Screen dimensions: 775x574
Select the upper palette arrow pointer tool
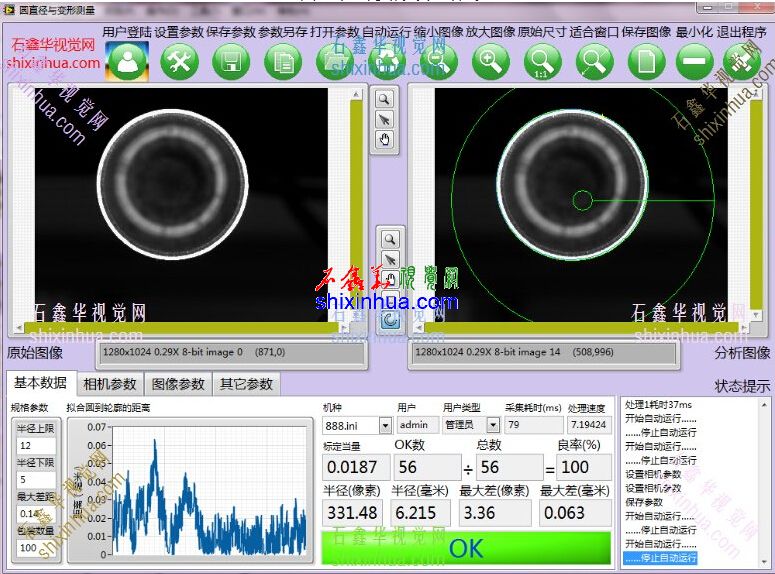385,120
